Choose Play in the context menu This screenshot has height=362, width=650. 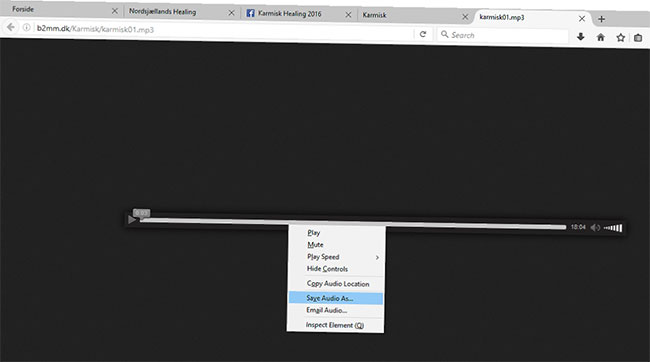(x=337, y=233)
